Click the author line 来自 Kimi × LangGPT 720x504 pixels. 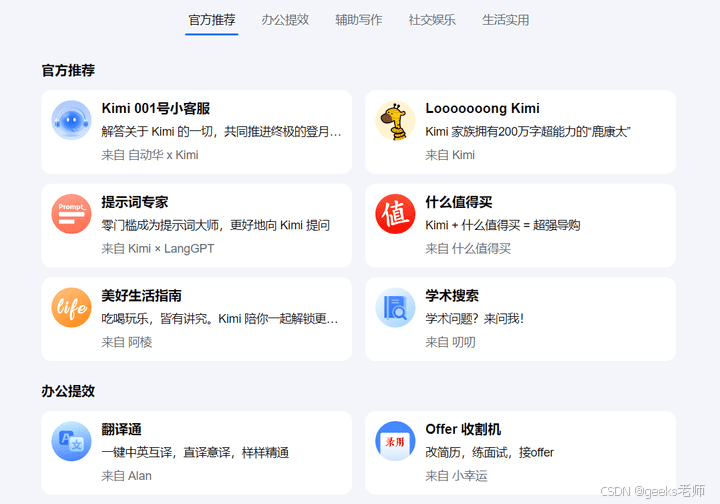click(158, 249)
